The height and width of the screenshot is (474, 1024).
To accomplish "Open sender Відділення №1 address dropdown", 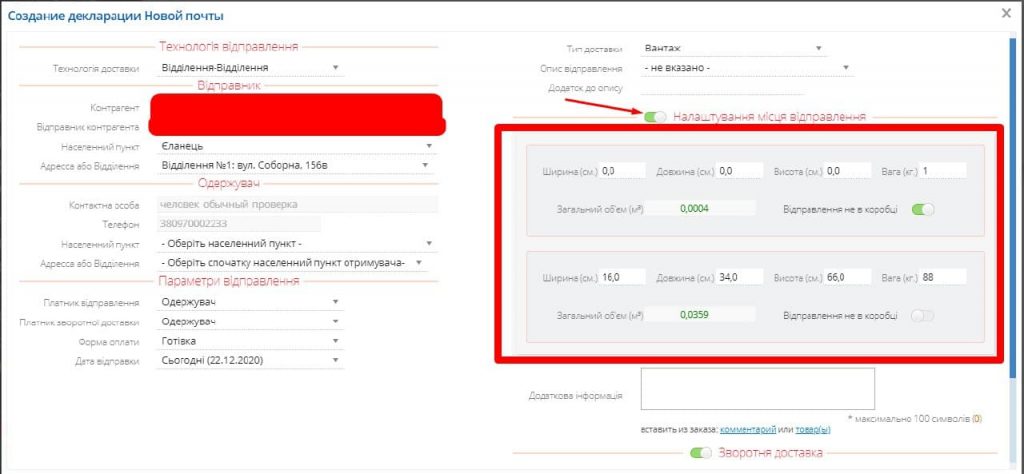I will click(294, 166).
